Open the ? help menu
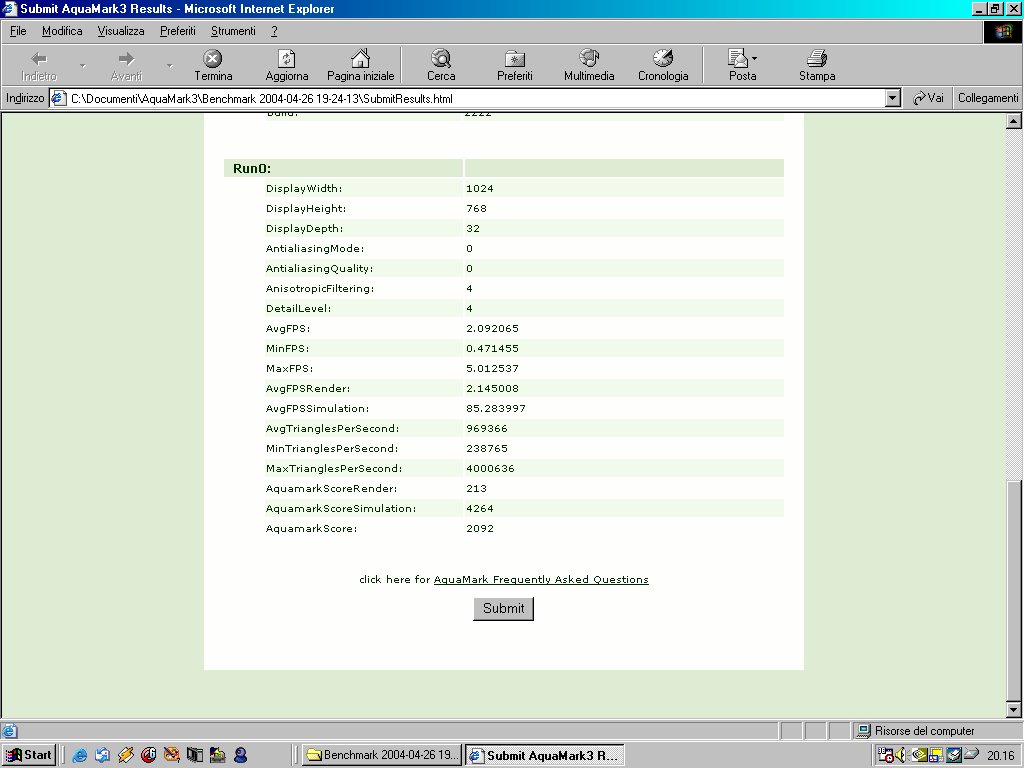 (274, 31)
